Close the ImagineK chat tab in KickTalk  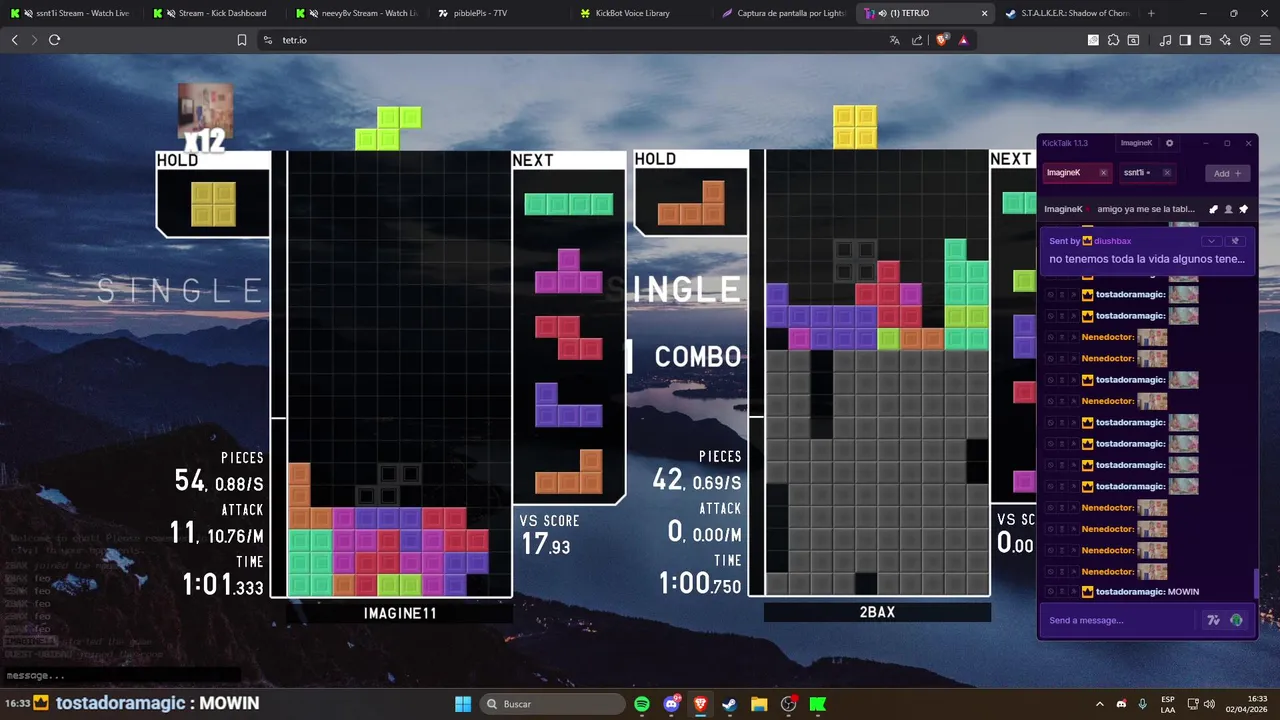tap(1103, 173)
